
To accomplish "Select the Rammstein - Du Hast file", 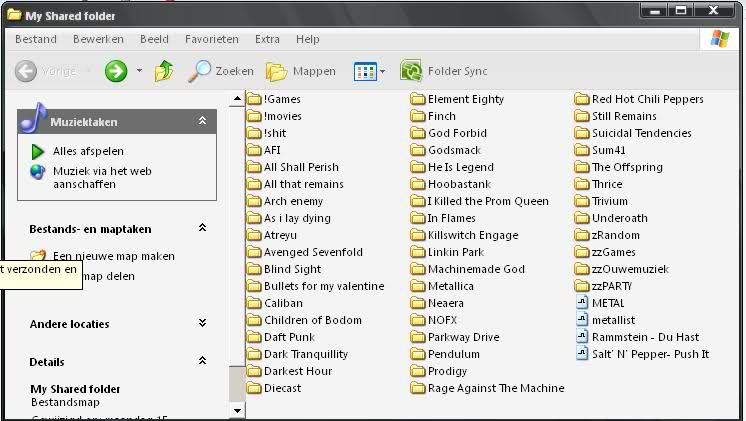I will tap(583, 337).
